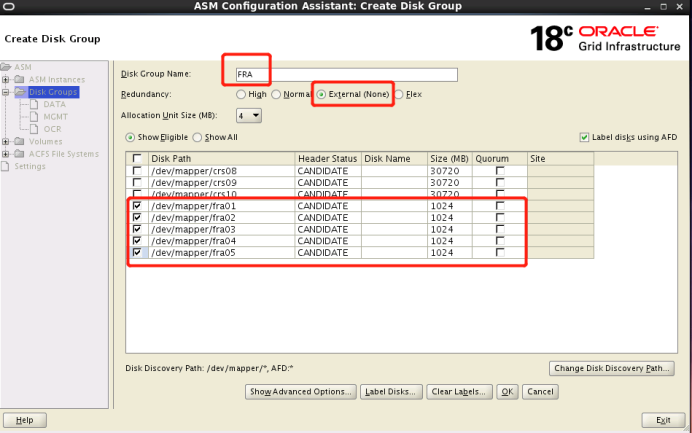Uncheck the /dev/mapper/fra02 disk checkbox
692x433 pixels.
[x=137, y=217]
